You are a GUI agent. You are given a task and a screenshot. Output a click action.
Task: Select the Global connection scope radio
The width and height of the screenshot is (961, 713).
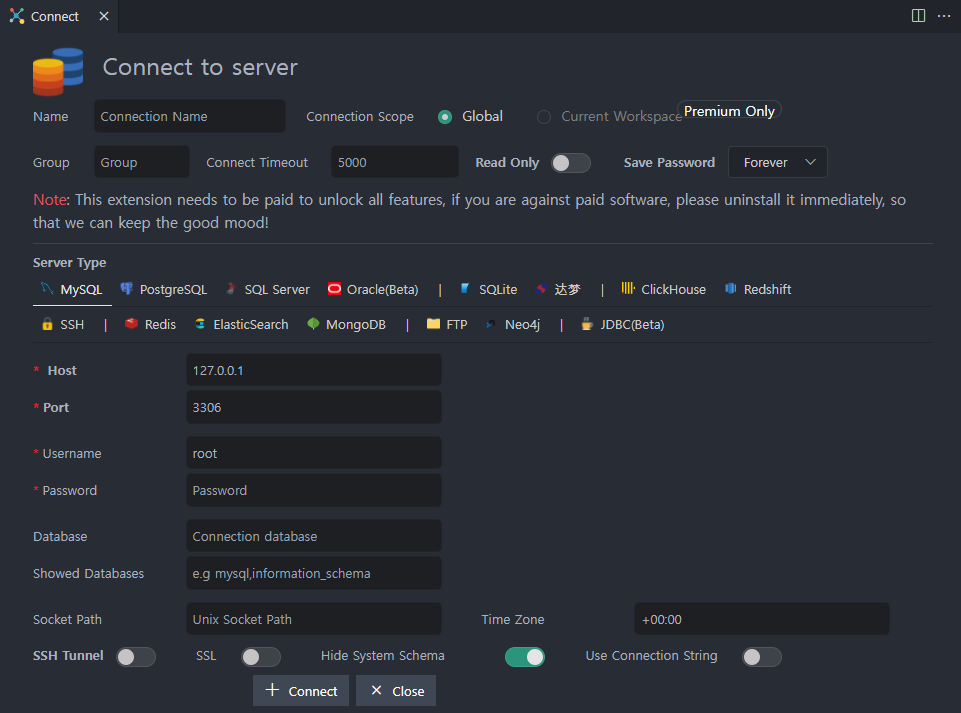point(445,117)
